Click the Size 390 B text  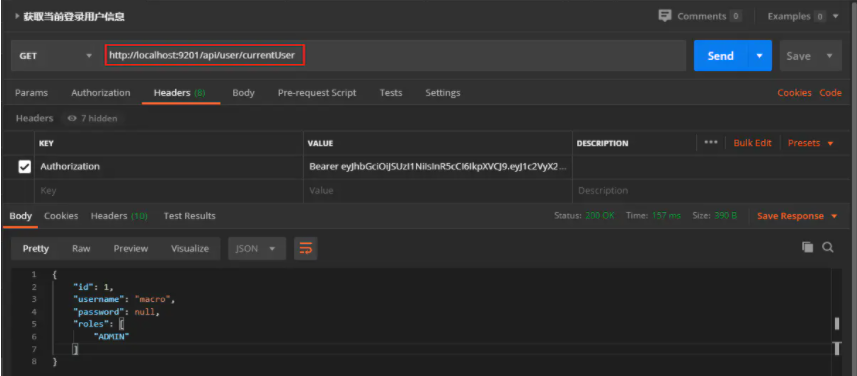pyautogui.click(x=714, y=216)
